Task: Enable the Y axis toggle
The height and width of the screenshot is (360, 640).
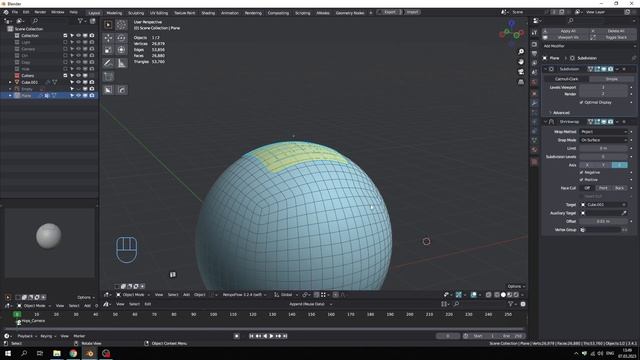Action: click(x=603, y=165)
